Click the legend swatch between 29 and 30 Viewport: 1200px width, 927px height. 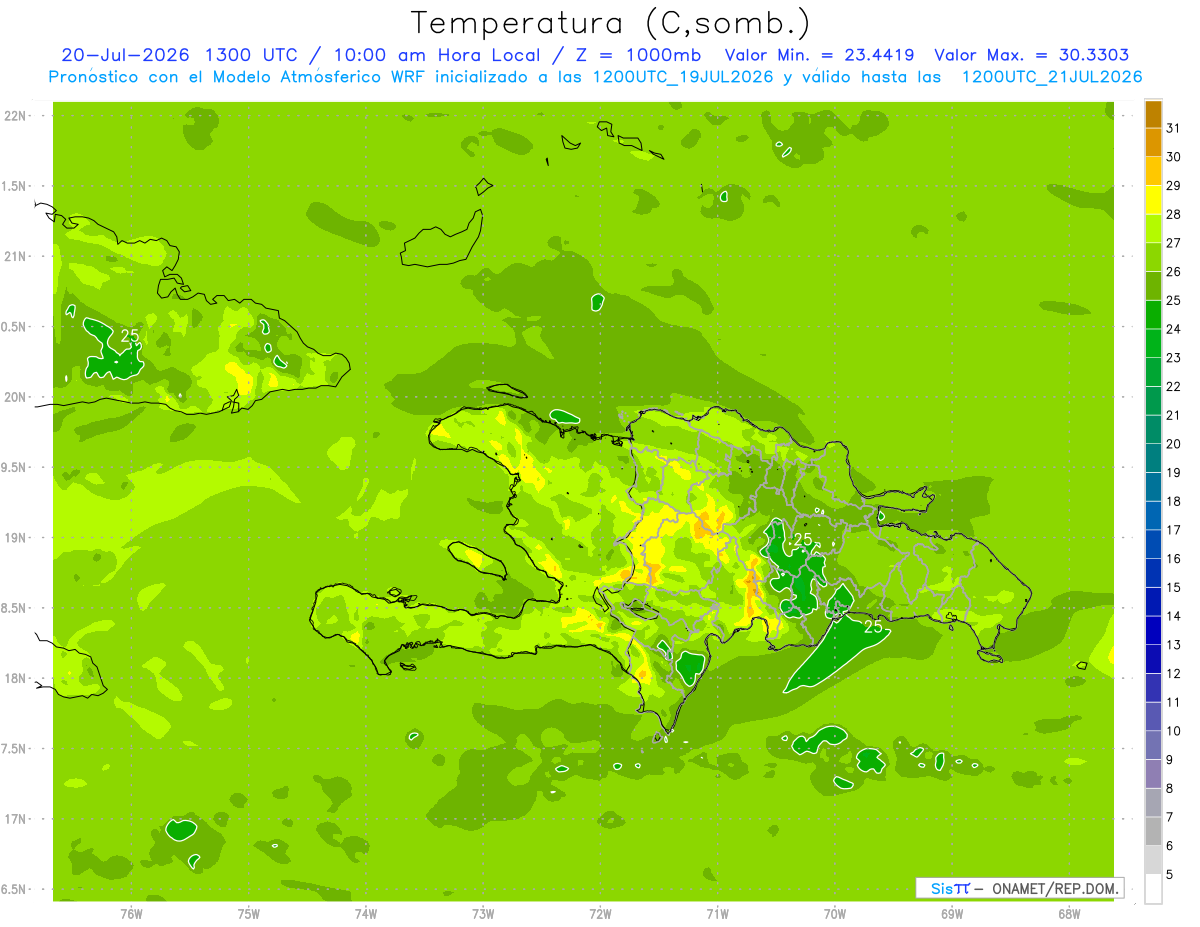(1153, 170)
